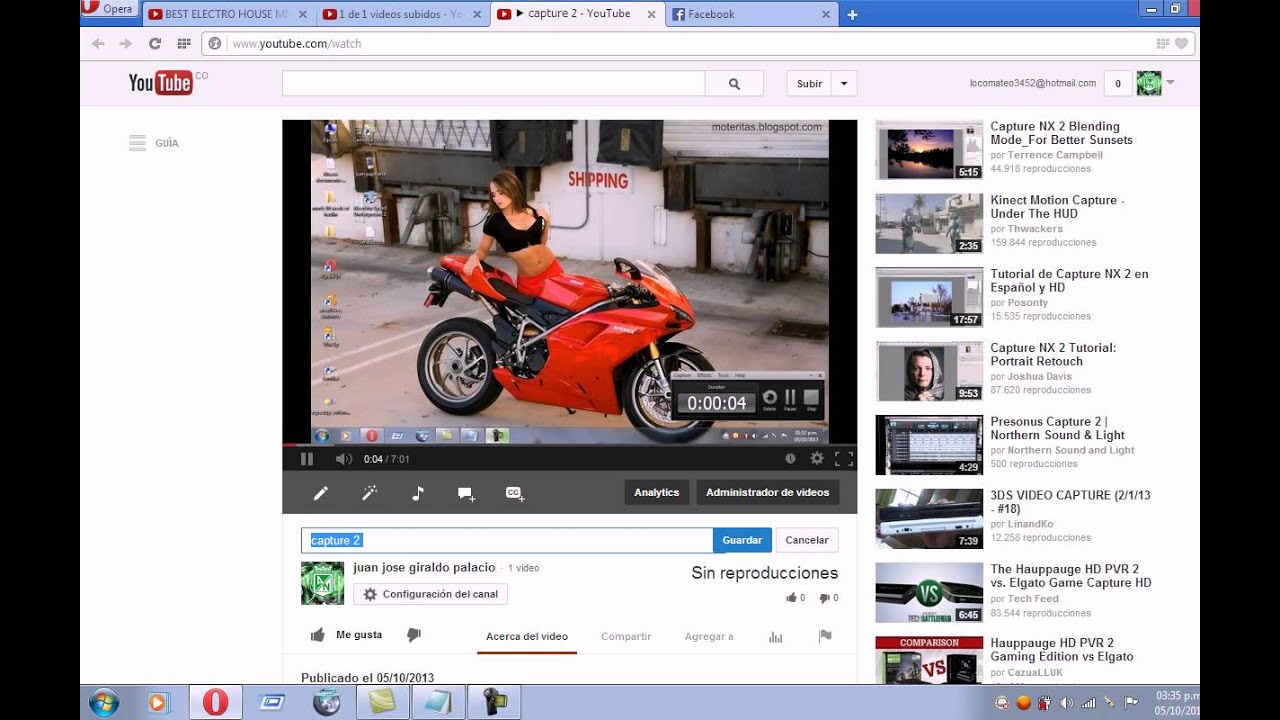The width and height of the screenshot is (1280, 720).
Task: Click the watch later clock icon
Action: 790,459
